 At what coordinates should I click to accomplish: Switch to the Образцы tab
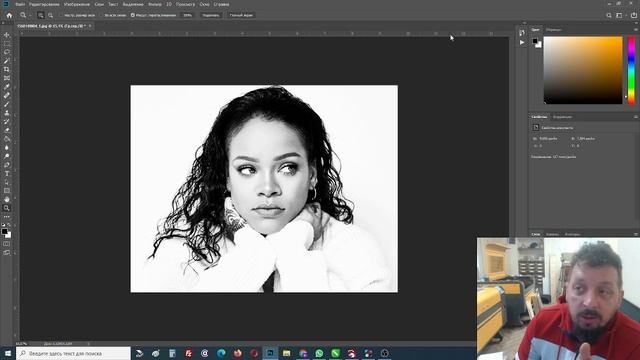coord(553,30)
